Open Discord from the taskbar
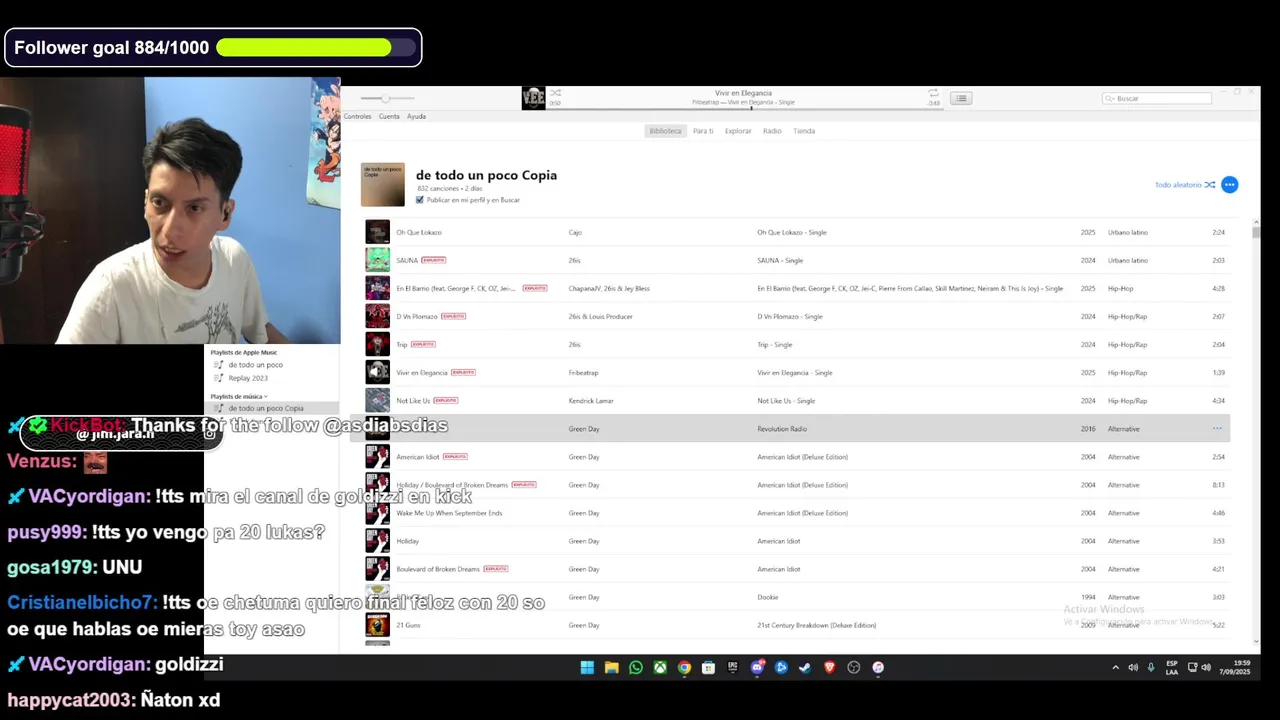The width and height of the screenshot is (1280, 720). click(757, 668)
